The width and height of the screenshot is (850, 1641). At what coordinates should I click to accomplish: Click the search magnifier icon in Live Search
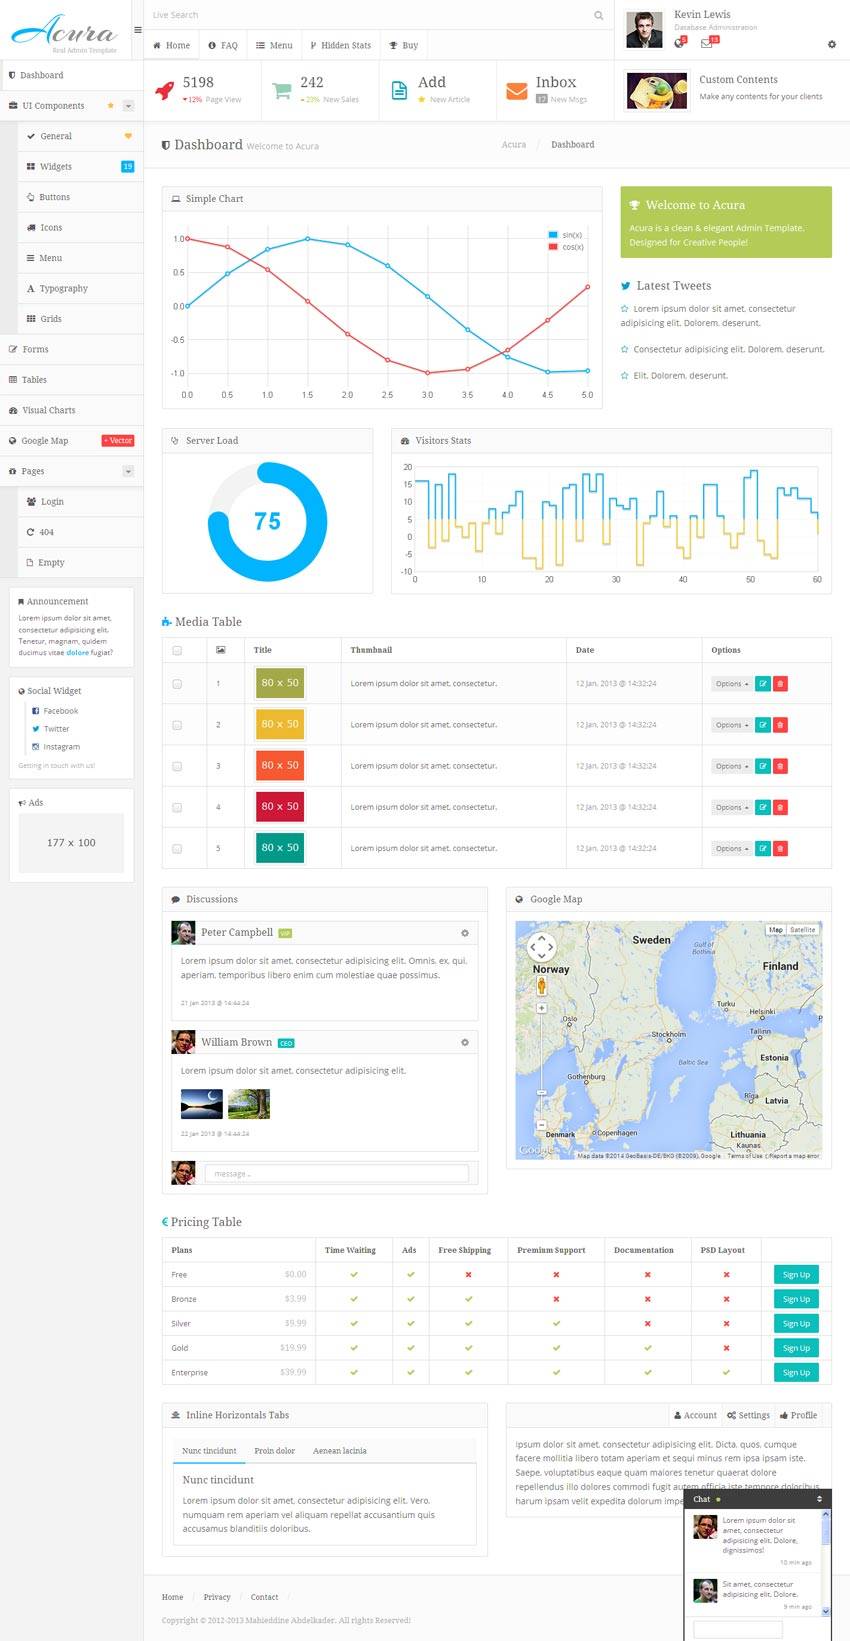598,15
